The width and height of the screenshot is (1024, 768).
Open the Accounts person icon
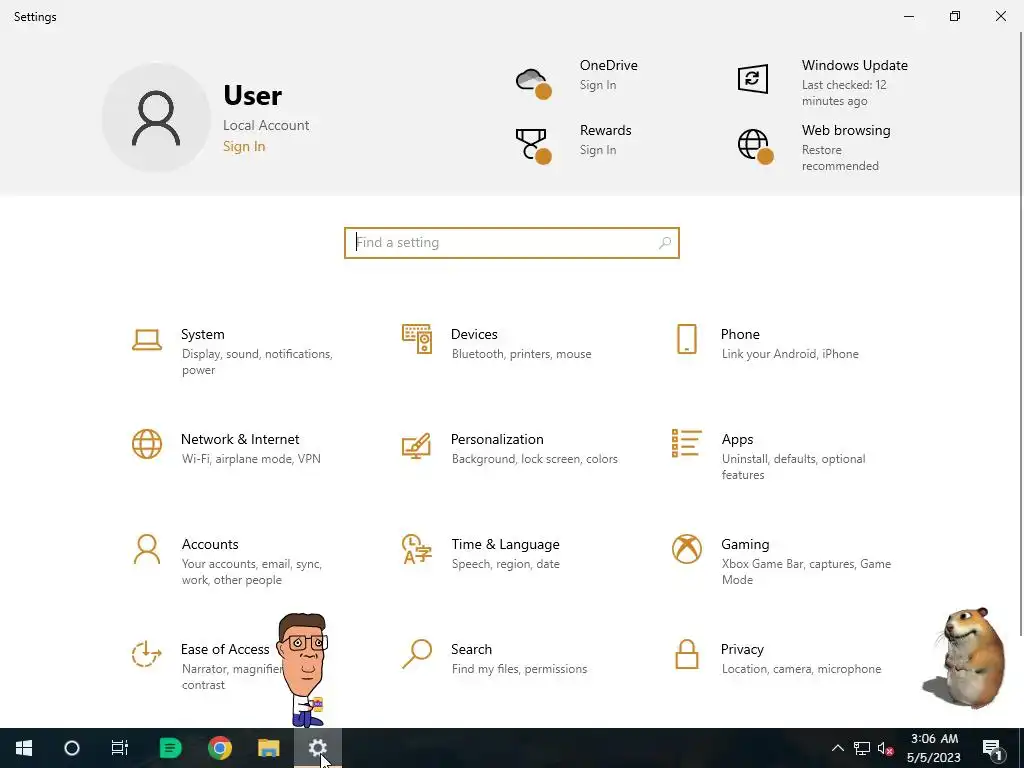[146, 549]
